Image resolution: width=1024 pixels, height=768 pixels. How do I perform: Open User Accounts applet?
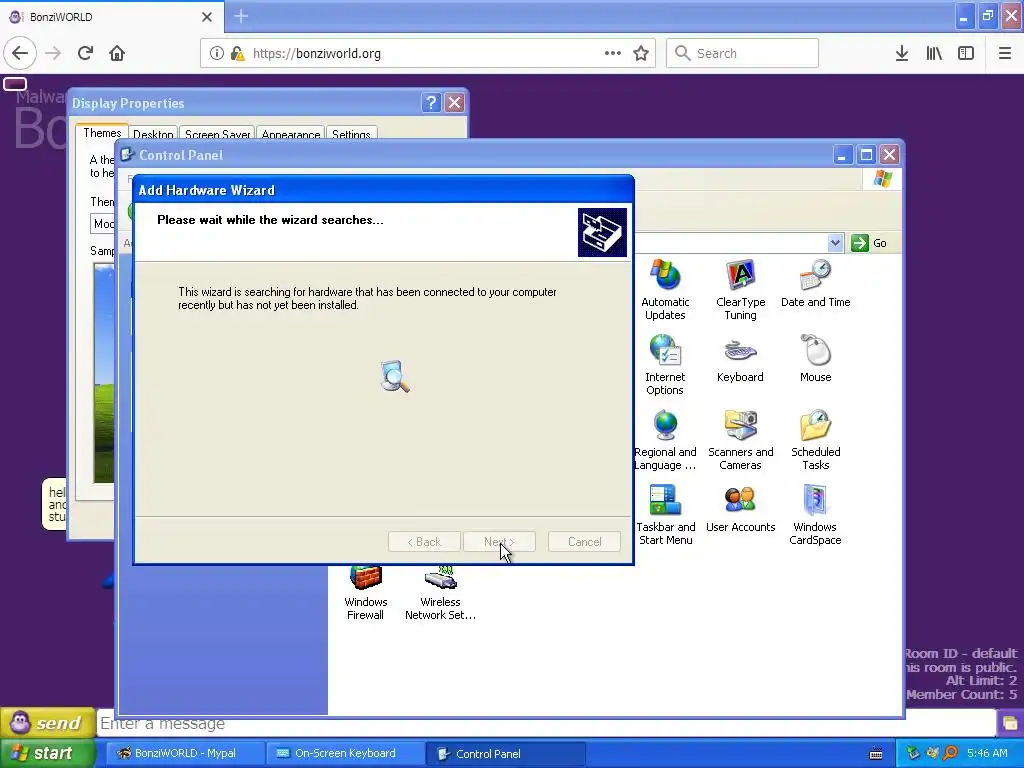(740, 509)
